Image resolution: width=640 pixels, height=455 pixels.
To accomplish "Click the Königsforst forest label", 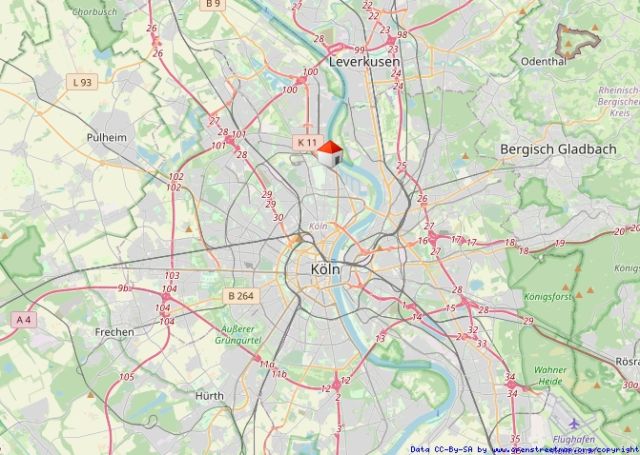I will pos(547,297).
